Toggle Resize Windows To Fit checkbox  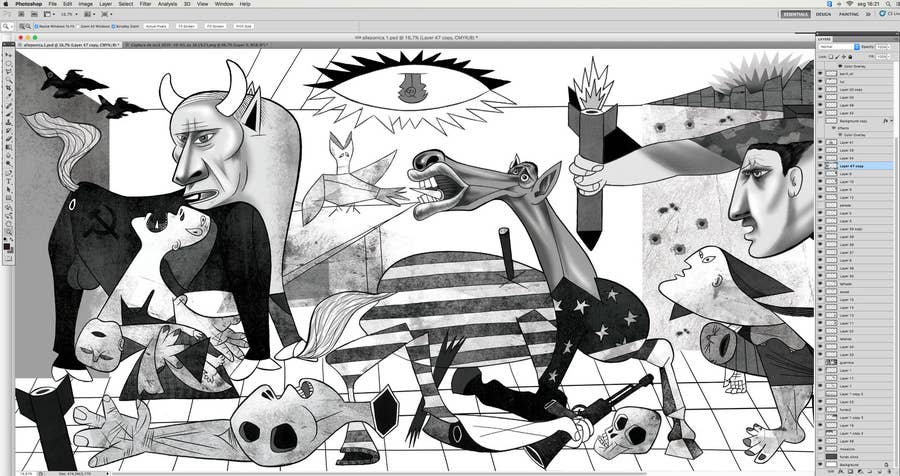pyautogui.click(x=36, y=26)
